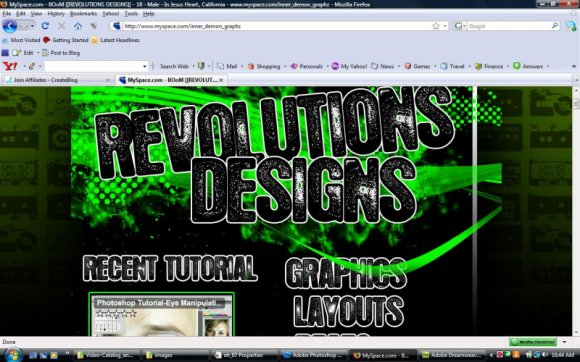Go back with the blue Back arrow
This screenshot has width=580, height=362.
coord(10,26)
